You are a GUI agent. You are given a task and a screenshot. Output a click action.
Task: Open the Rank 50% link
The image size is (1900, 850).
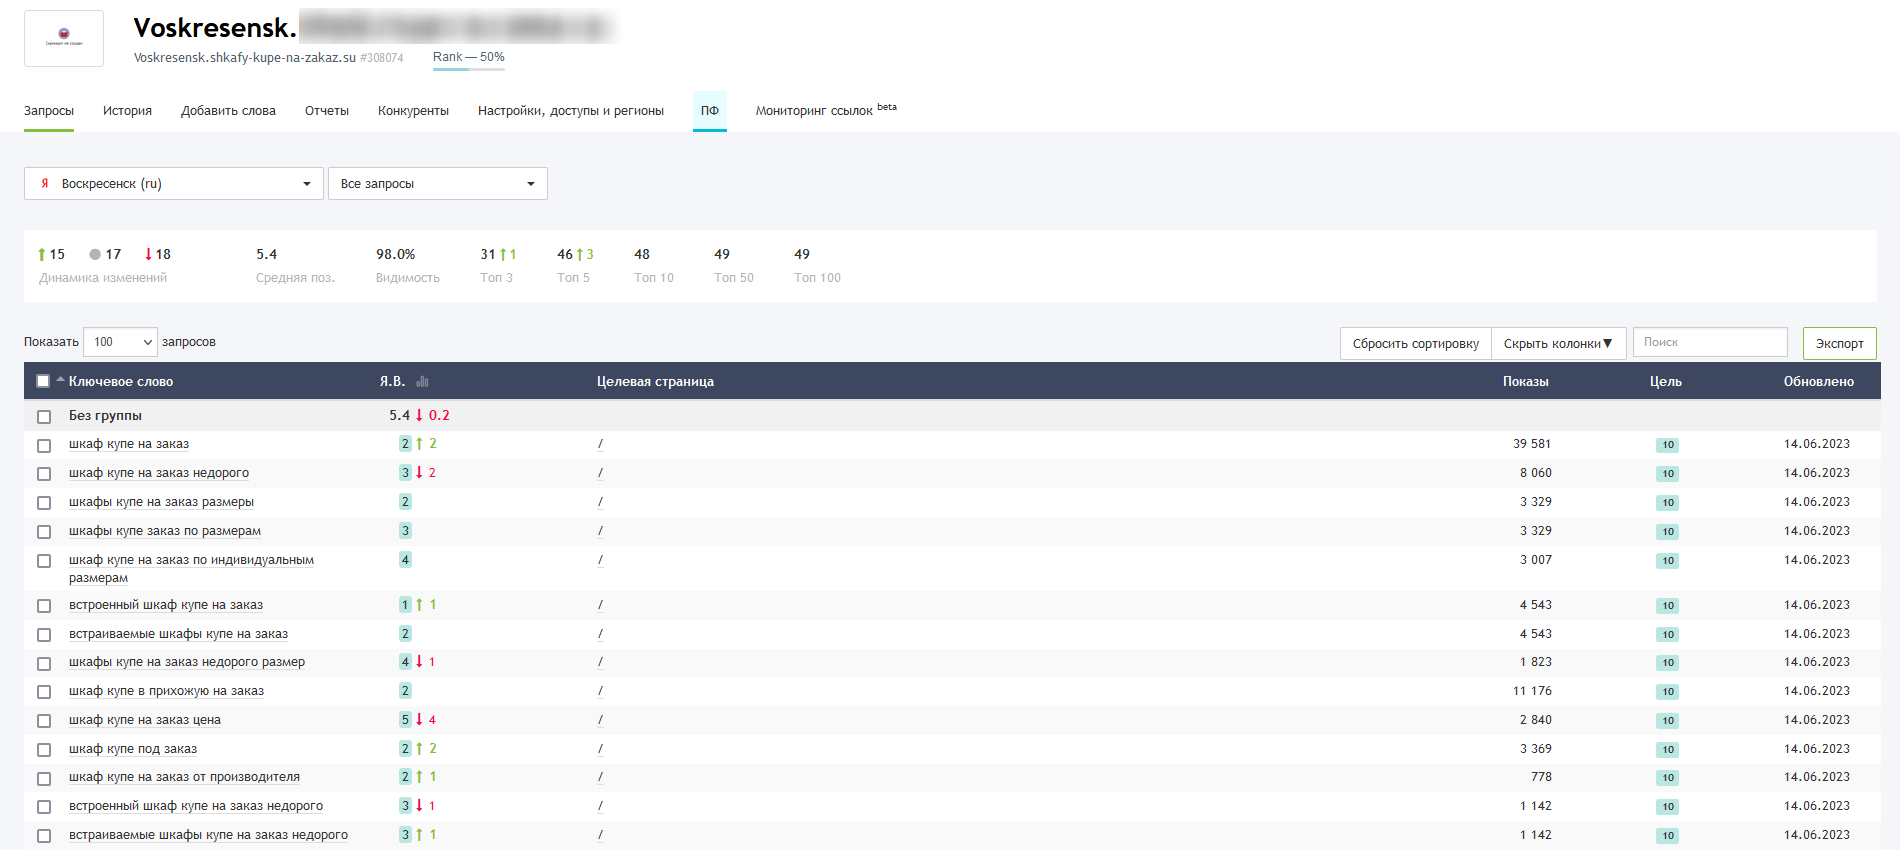pos(468,58)
